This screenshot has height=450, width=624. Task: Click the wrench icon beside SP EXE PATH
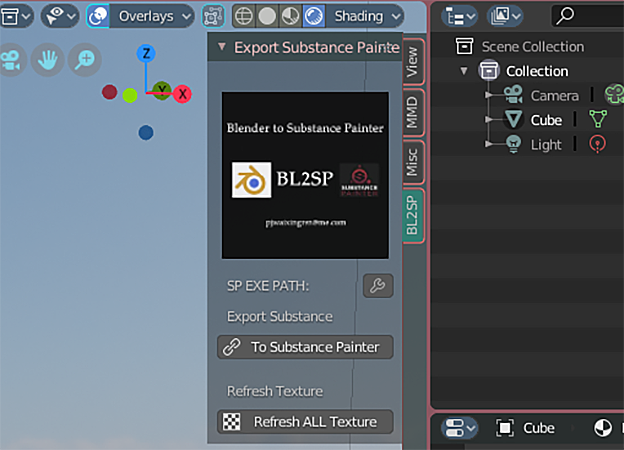tap(377, 286)
